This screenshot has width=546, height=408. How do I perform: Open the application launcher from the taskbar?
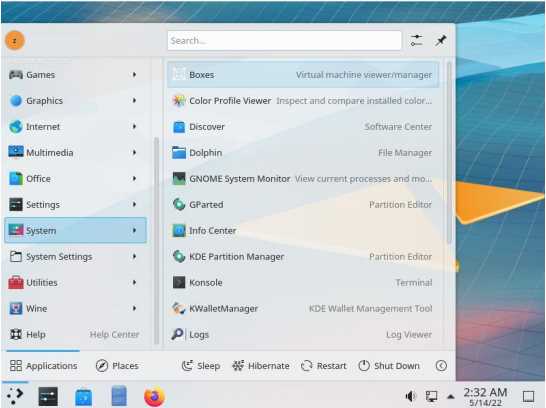(x=15, y=396)
